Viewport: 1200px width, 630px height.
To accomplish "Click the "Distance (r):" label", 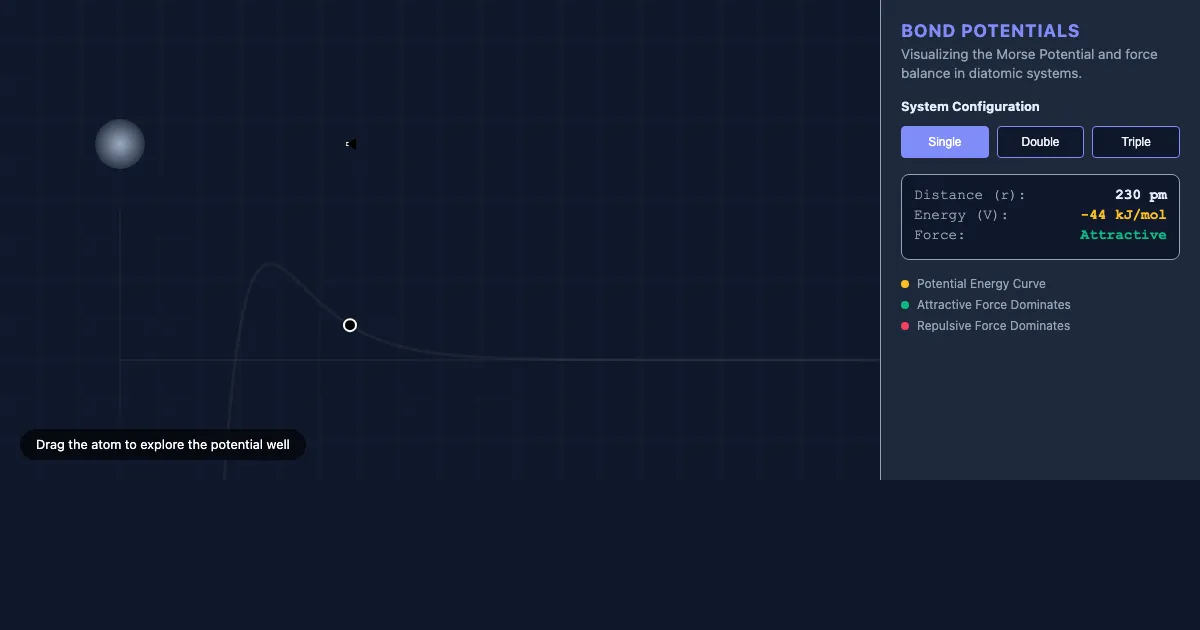I will point(970,195).
